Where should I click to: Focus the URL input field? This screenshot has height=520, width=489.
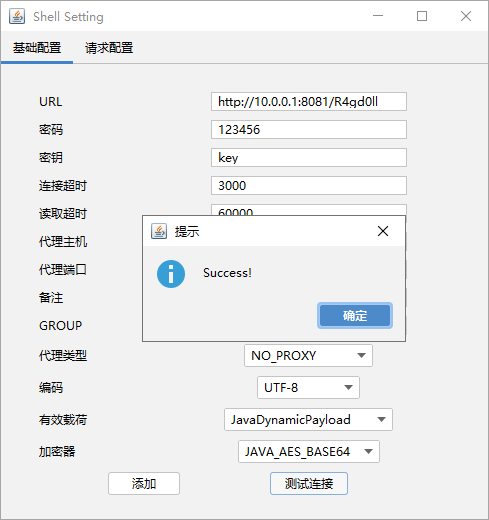(309, 102)
